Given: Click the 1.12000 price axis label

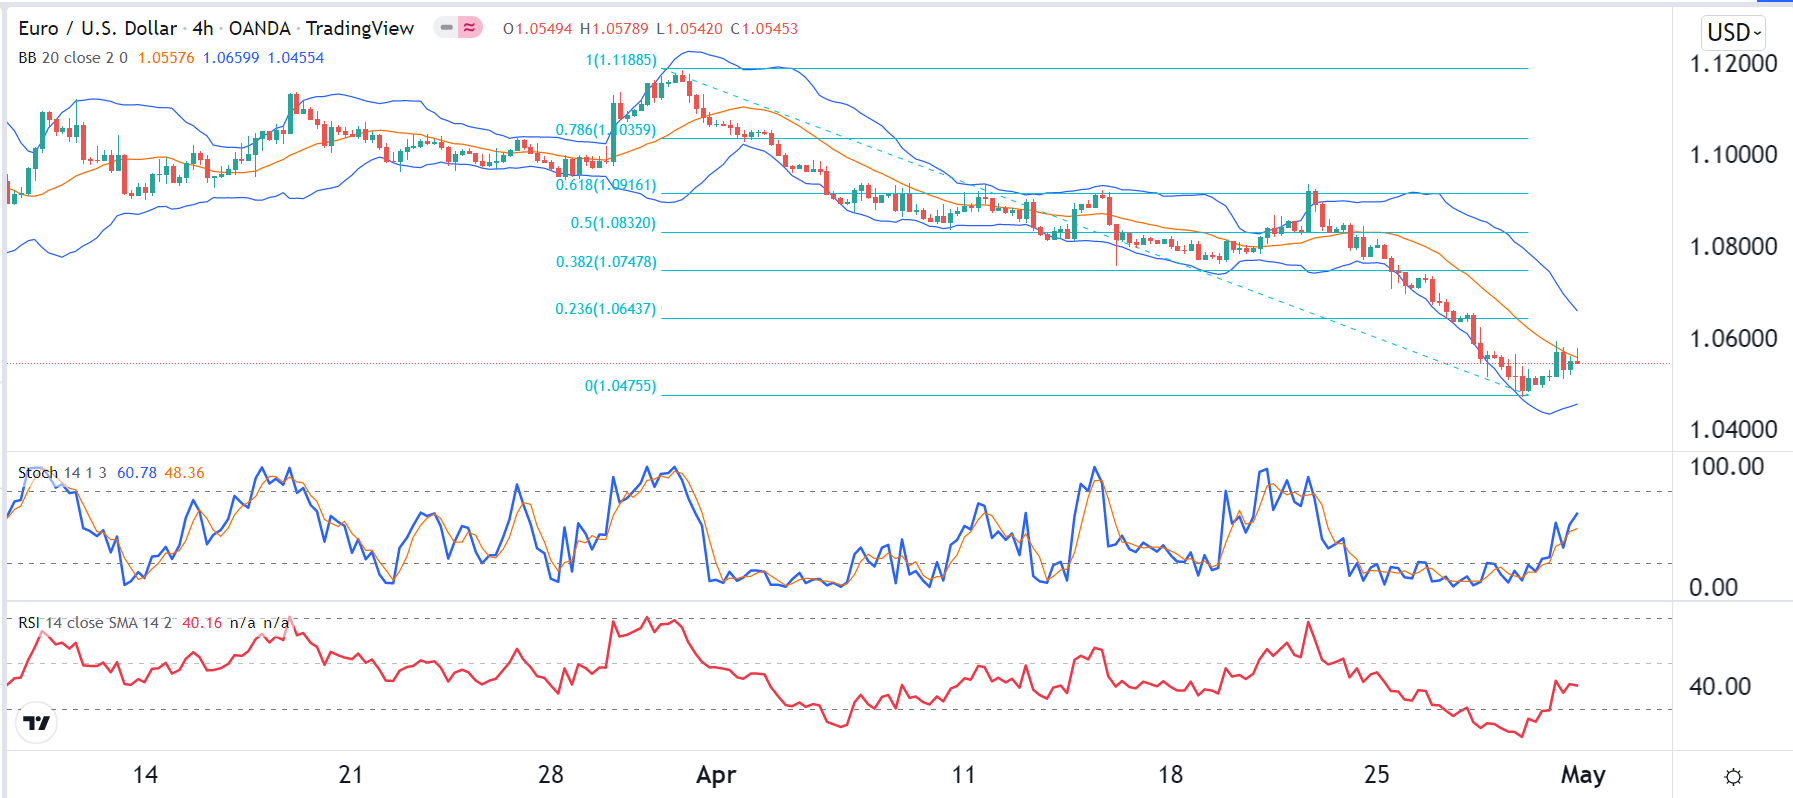Looking at the screenshot, I should tap(1733, 64).
